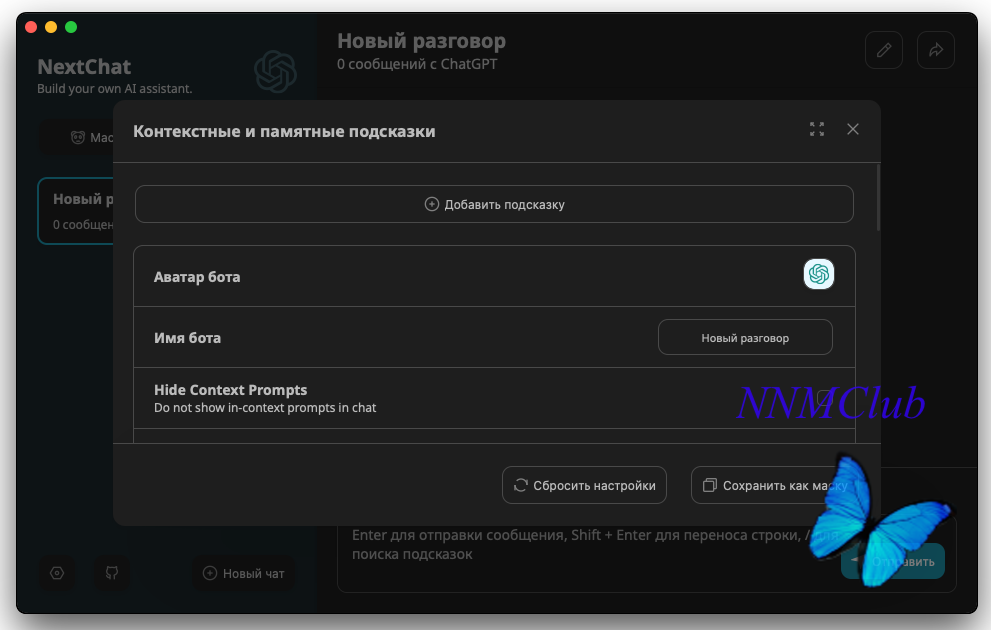Toggle fullscreen for the prompts dialog
The height and width of the screenshot is (630, 991).
point(817,129)
